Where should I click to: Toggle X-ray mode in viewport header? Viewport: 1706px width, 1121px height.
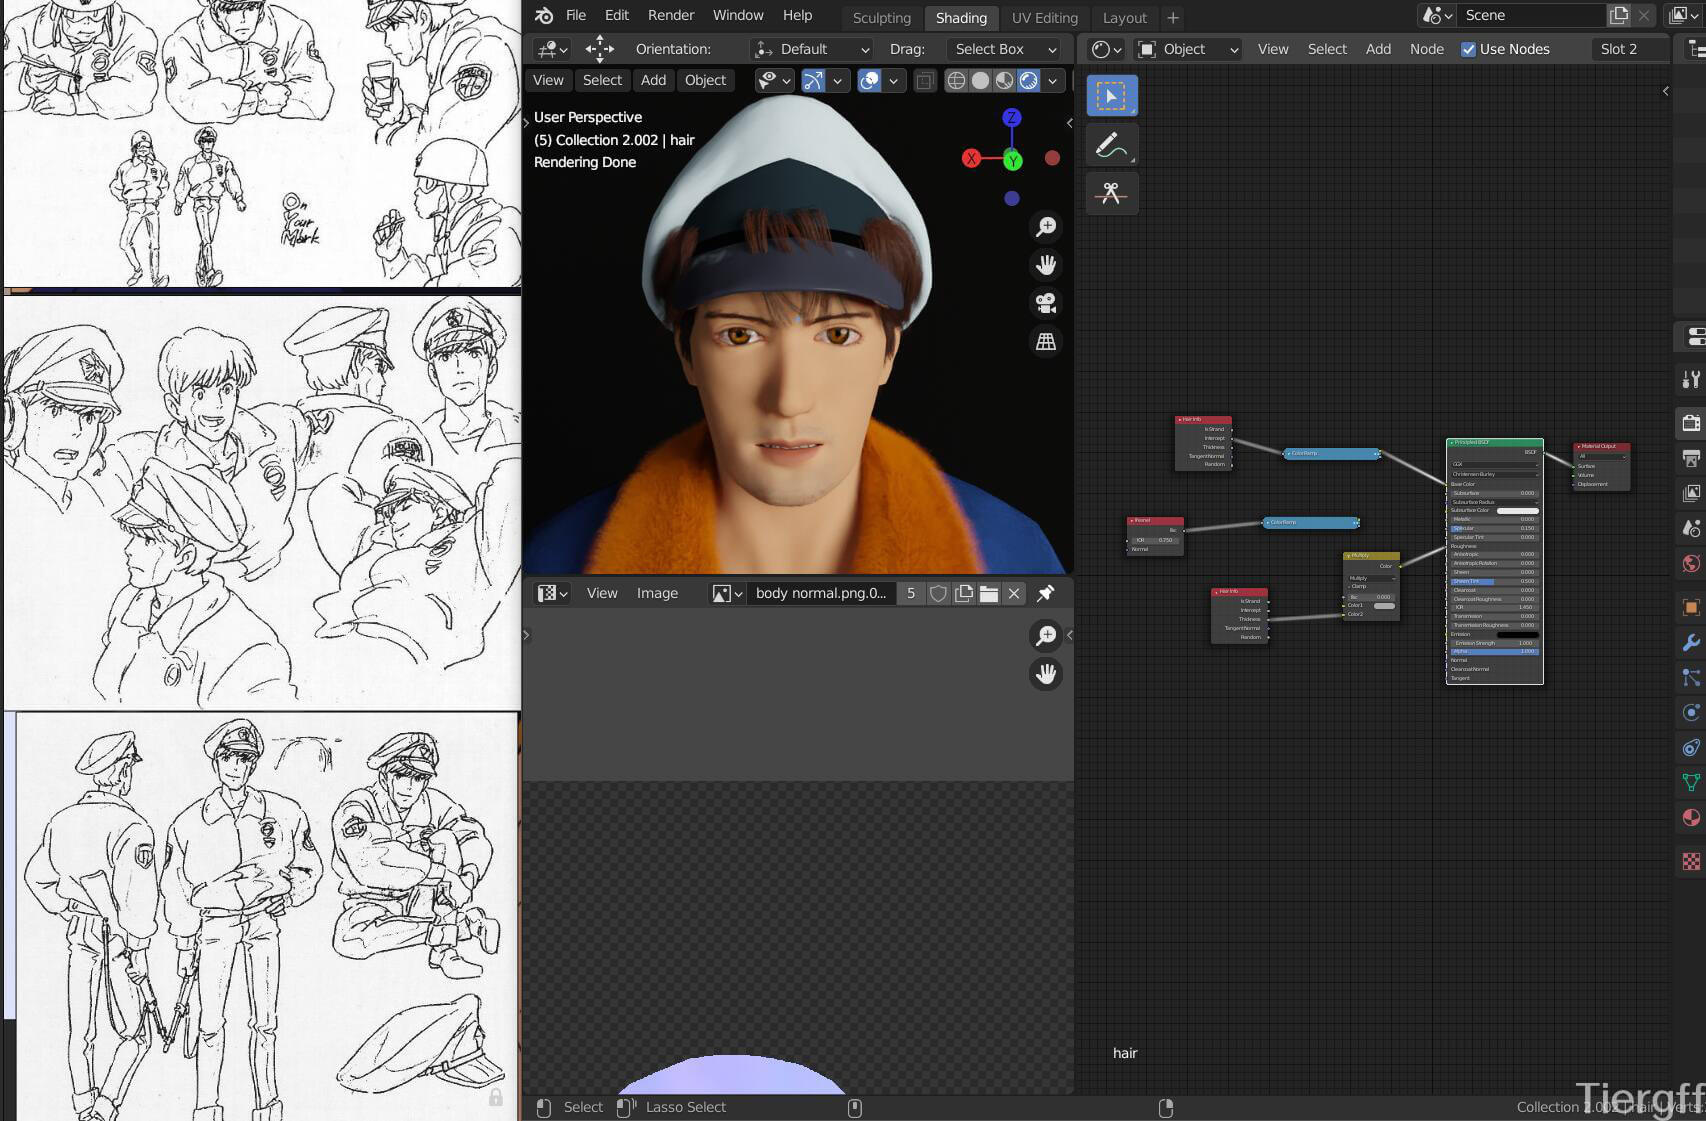(925, 80)
